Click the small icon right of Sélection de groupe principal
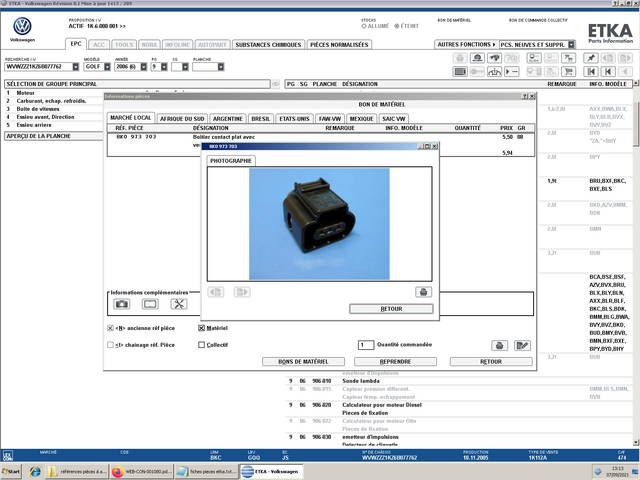The height and width of the screenshot is (480, 640). (x=276, y=84)
